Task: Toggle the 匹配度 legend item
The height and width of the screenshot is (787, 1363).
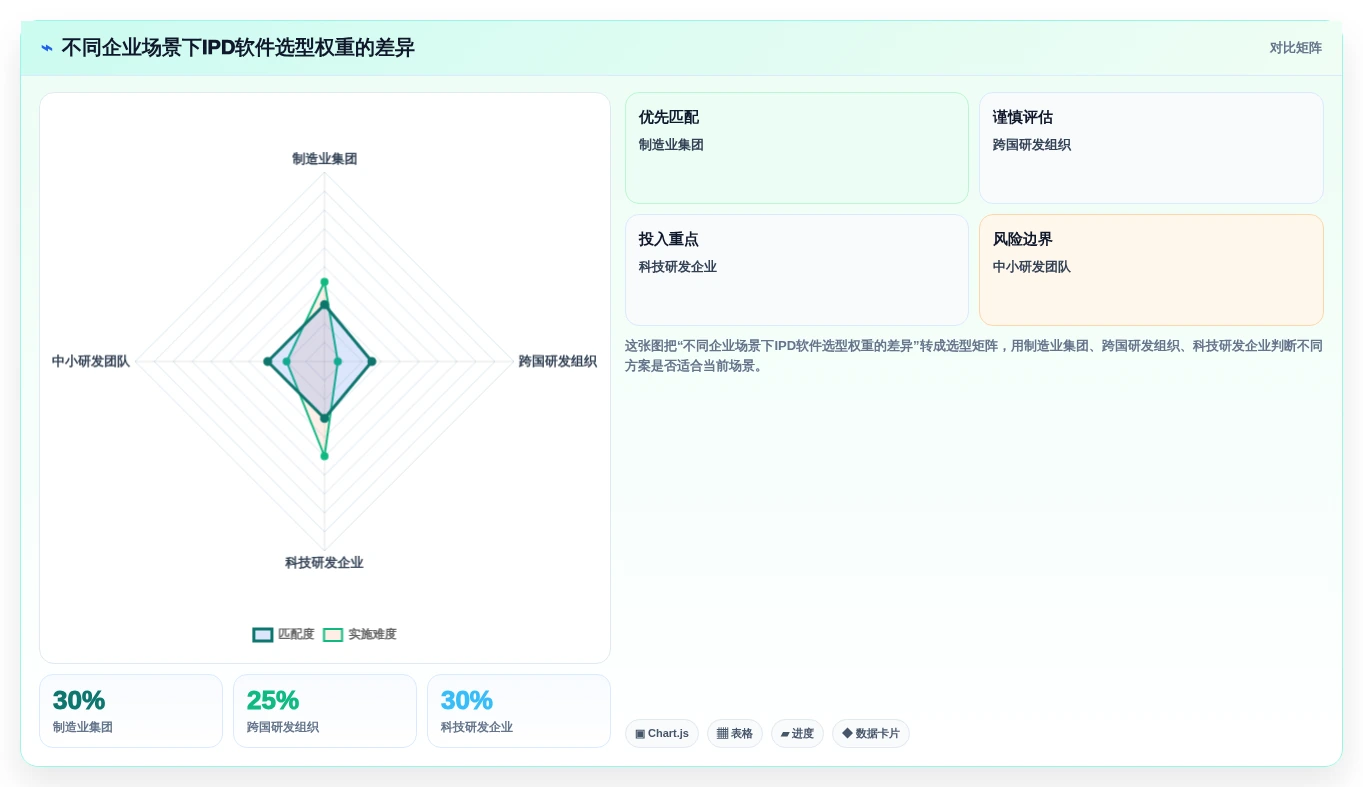Action: pyautogui.click(x=283, y=634)
